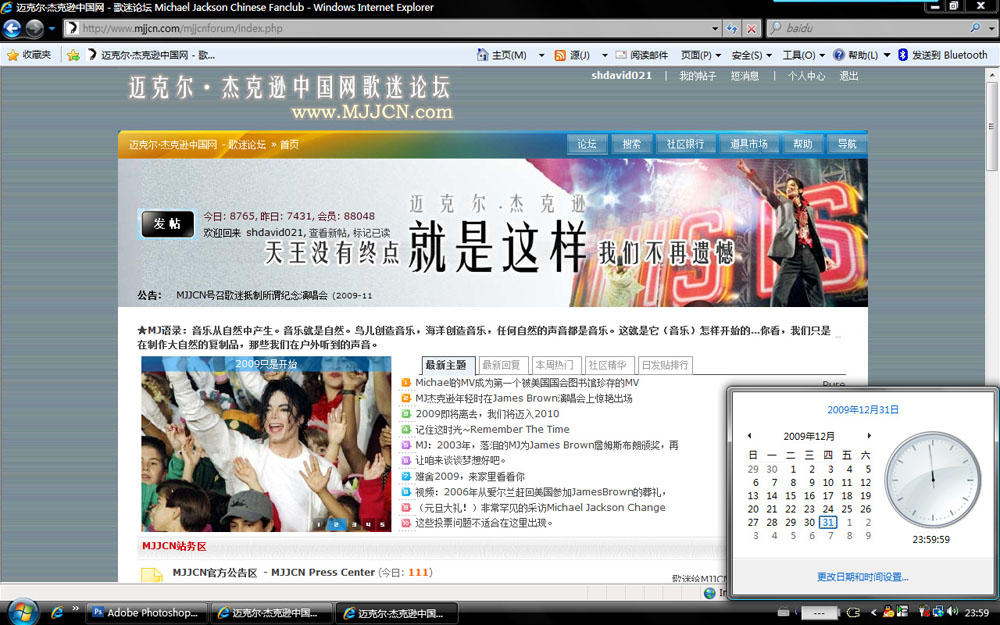Click Send to Bluetooth (发送到 Bluetooth) button
Screen dimensions: 1000x625
(x=943, y=55)
